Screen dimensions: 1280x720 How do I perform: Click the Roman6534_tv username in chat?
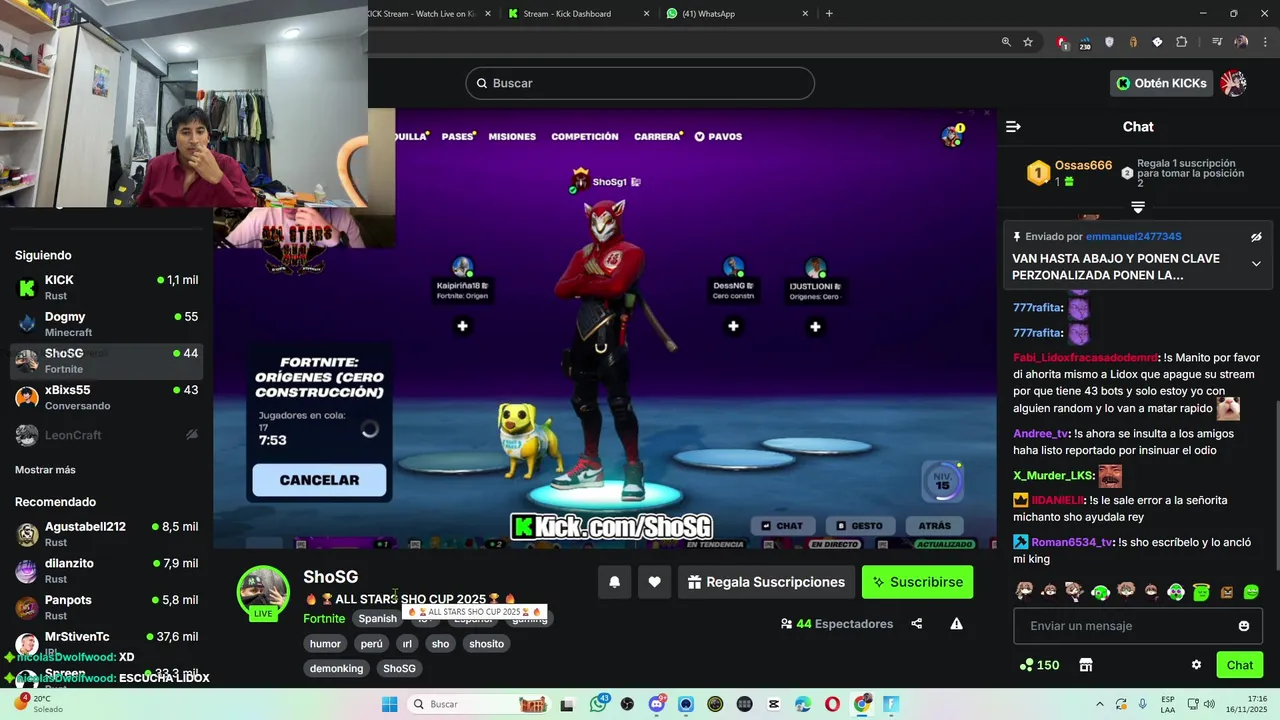point(1073,542)
